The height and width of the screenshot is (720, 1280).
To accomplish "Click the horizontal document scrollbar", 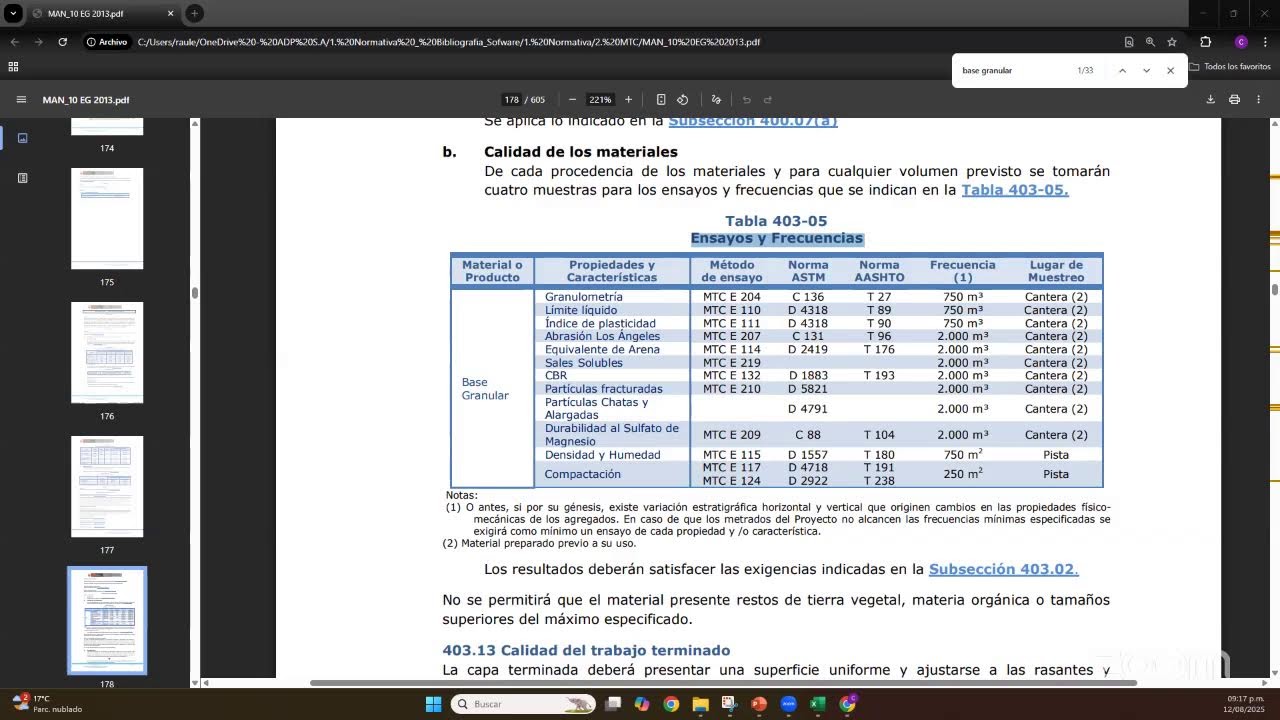I will pyautogui.click(x=723, y=683).
